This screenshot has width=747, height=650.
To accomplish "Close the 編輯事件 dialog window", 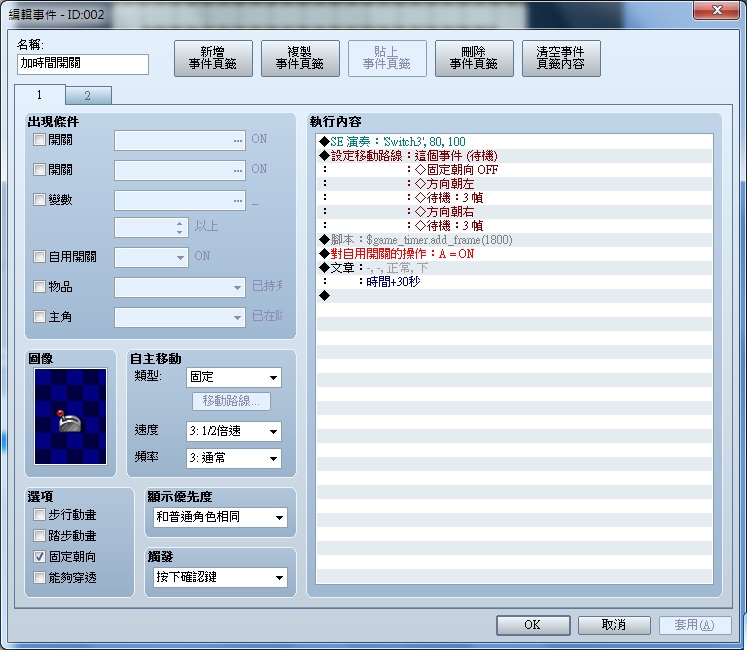I will [x=717, y=10].
